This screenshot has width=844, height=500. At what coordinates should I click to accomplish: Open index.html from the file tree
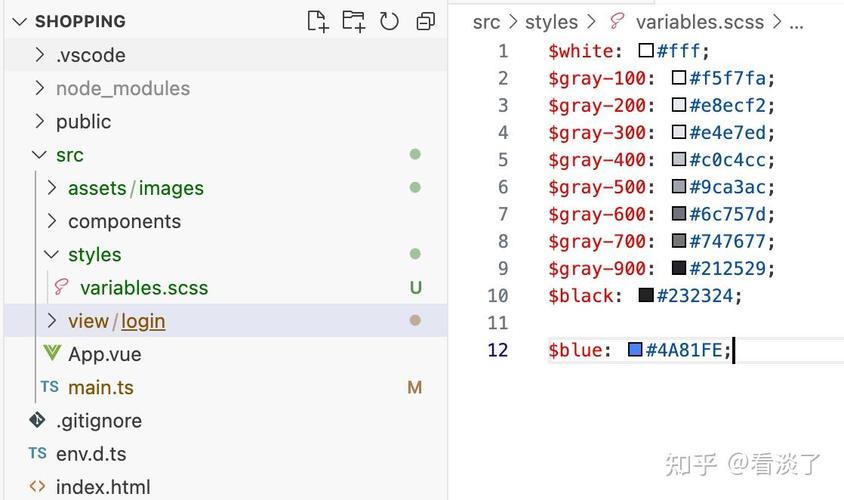click(x=103, y=487)
